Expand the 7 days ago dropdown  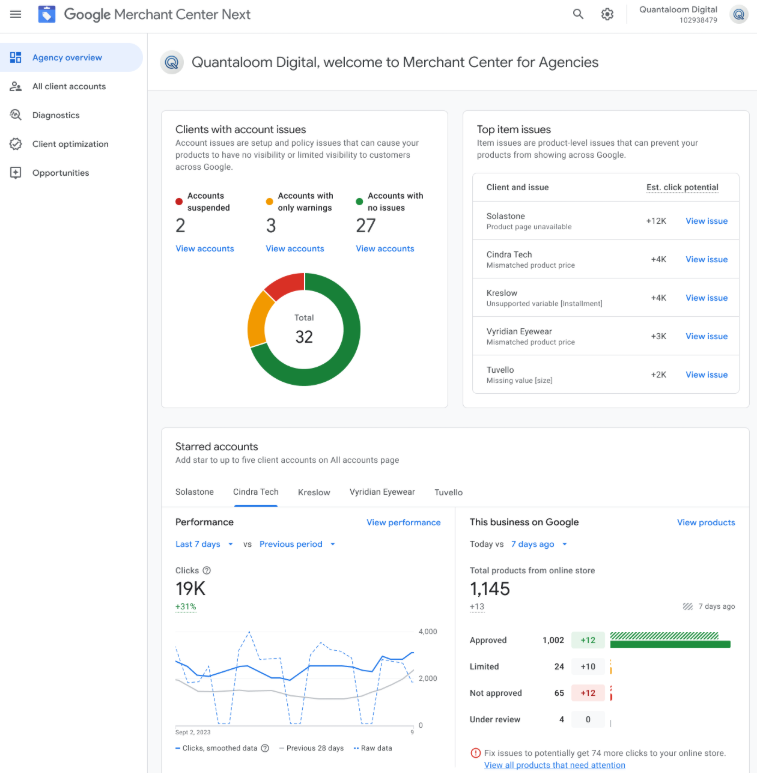539,544
